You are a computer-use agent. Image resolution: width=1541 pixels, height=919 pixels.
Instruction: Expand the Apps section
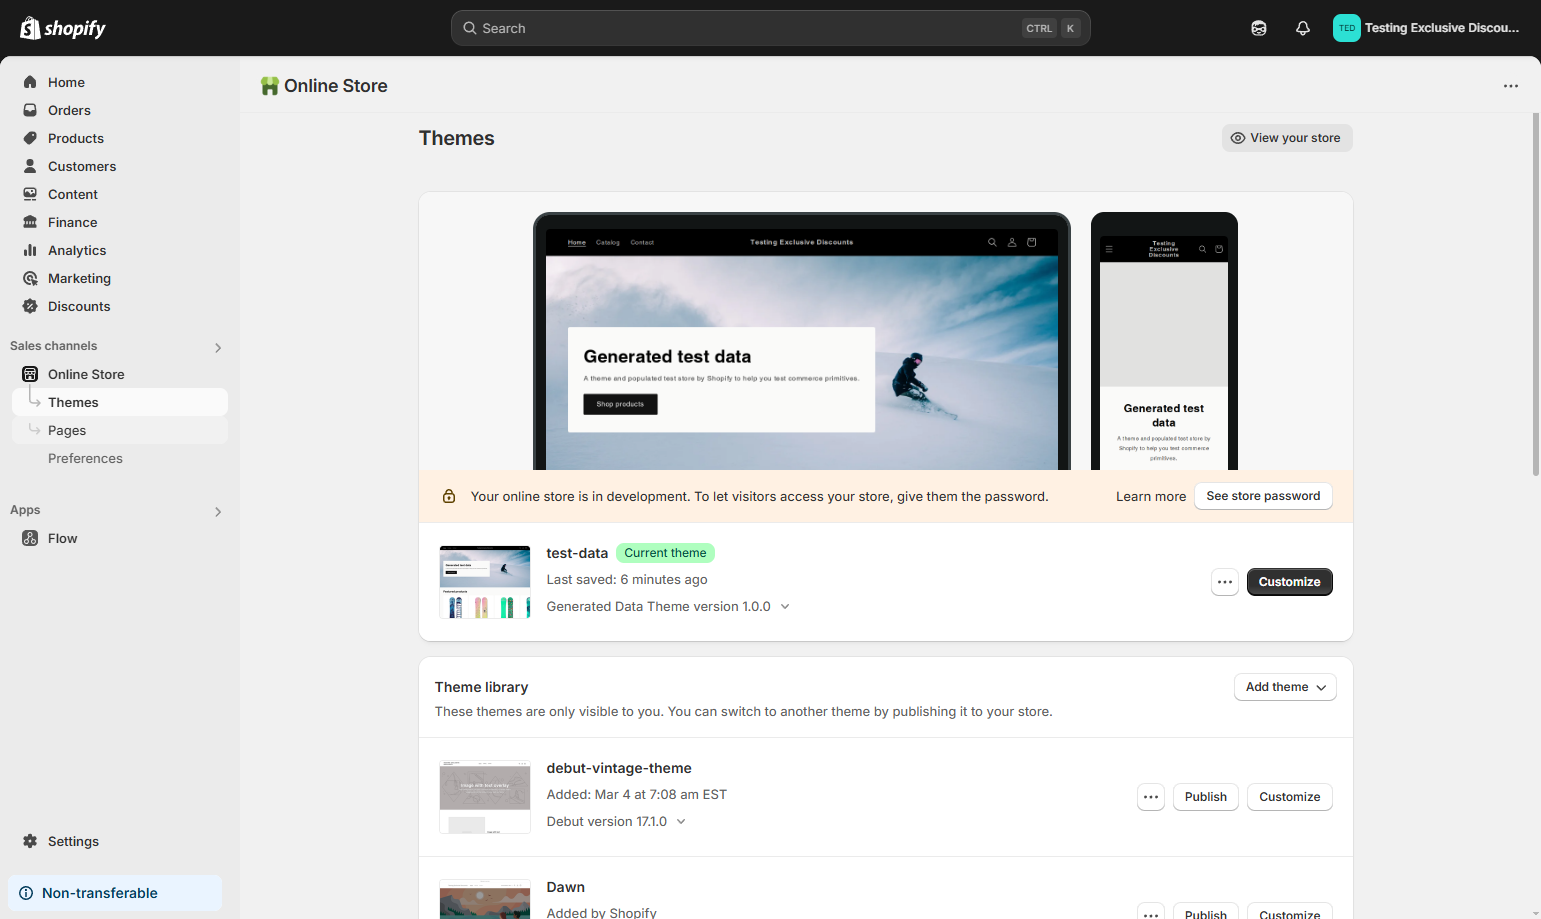coord(218,512)
